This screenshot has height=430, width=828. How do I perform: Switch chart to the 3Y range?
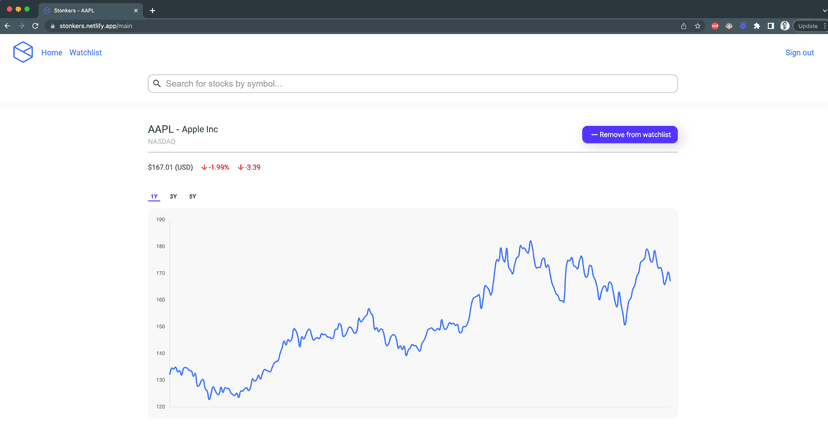coord(173,197)
